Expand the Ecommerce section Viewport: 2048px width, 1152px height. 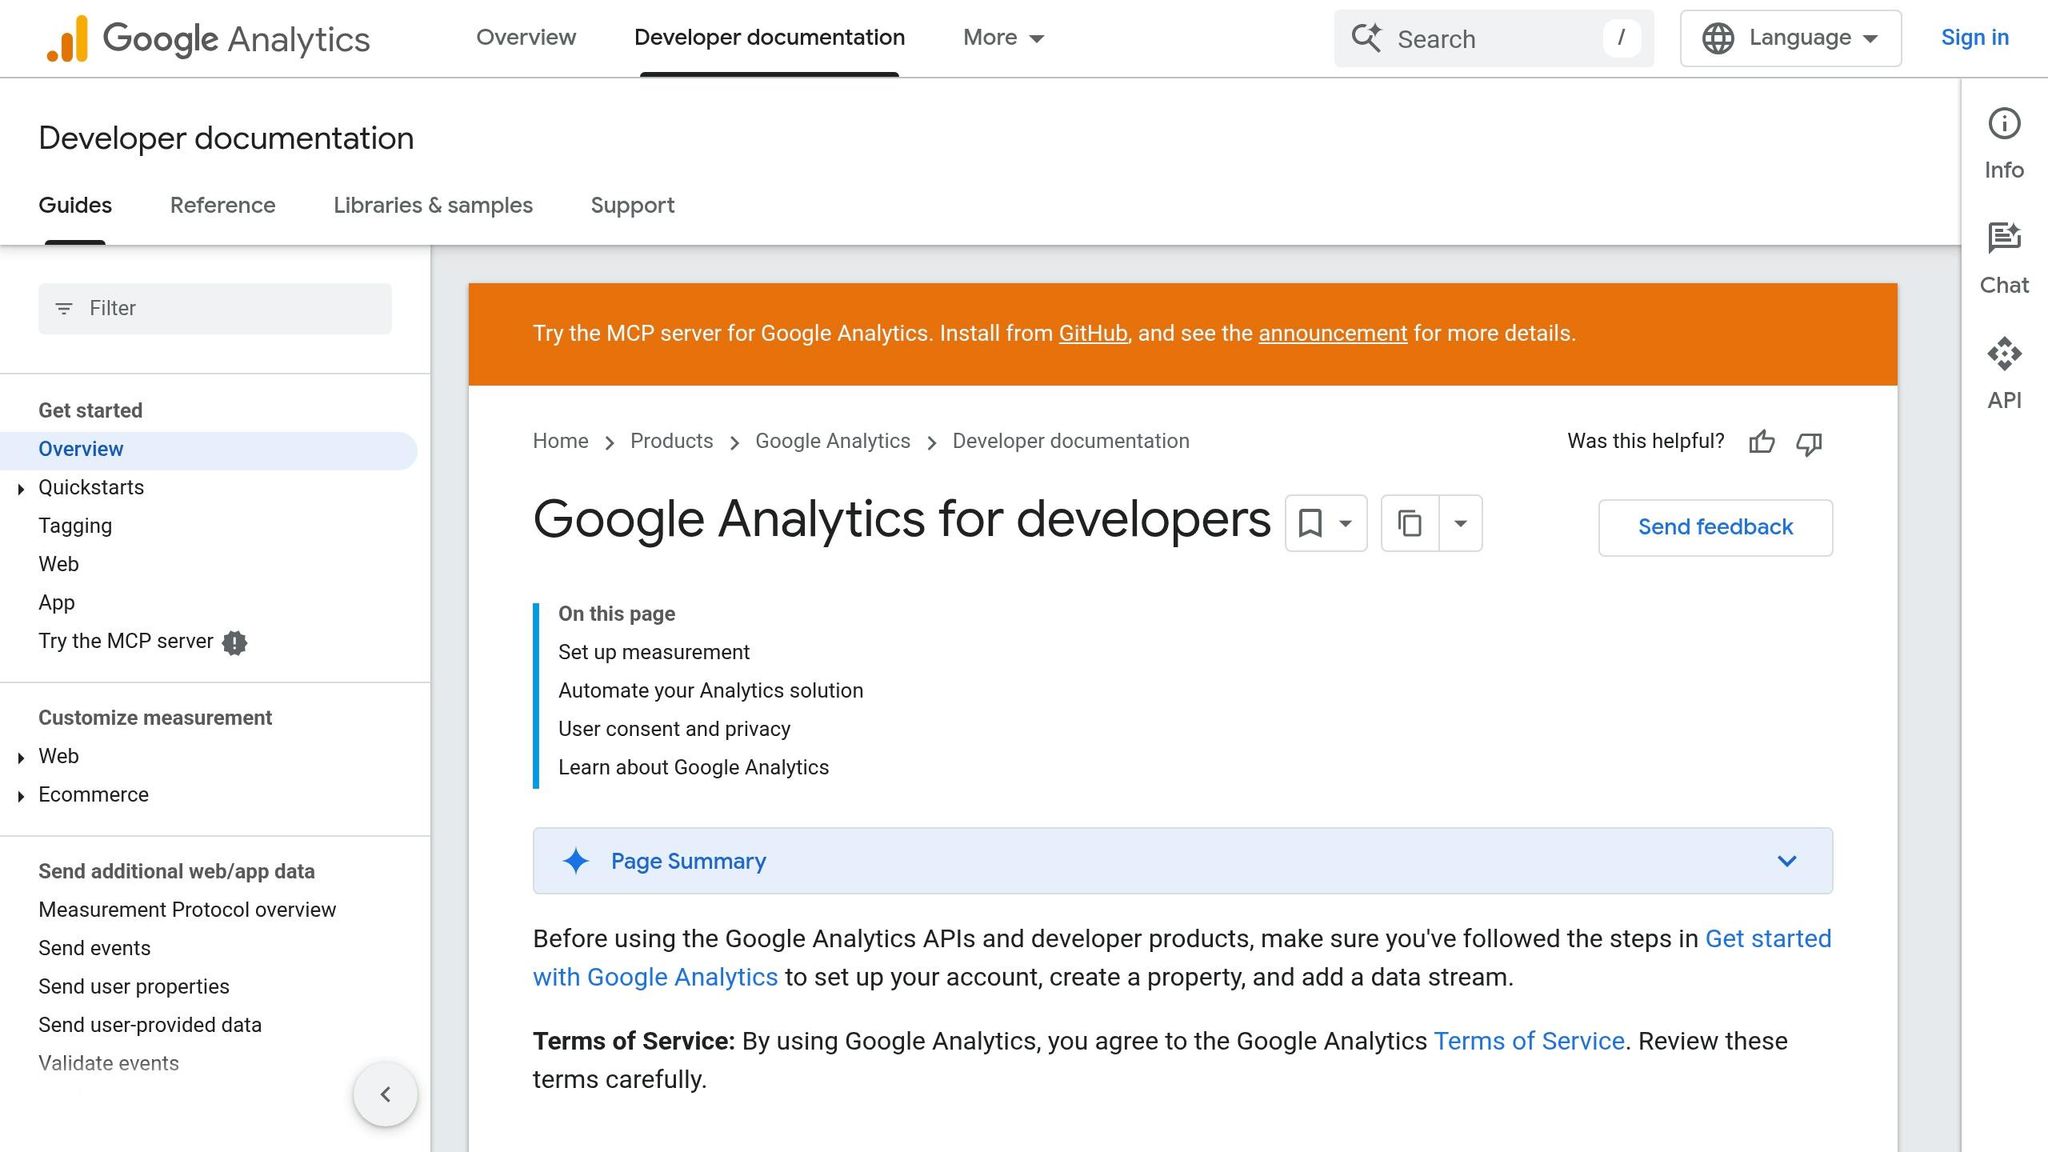click(x=21, y=795)
